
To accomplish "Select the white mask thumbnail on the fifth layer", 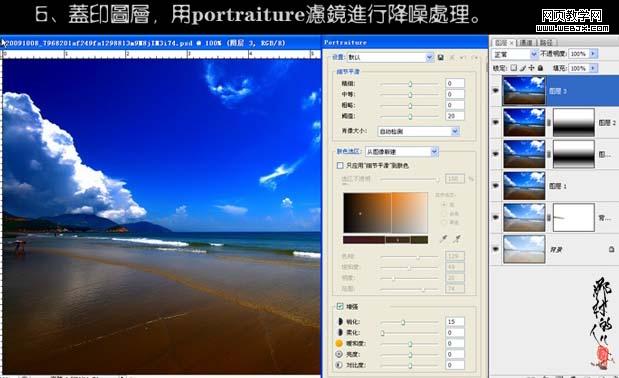I will pyautogui.click(x=574, y=217).
